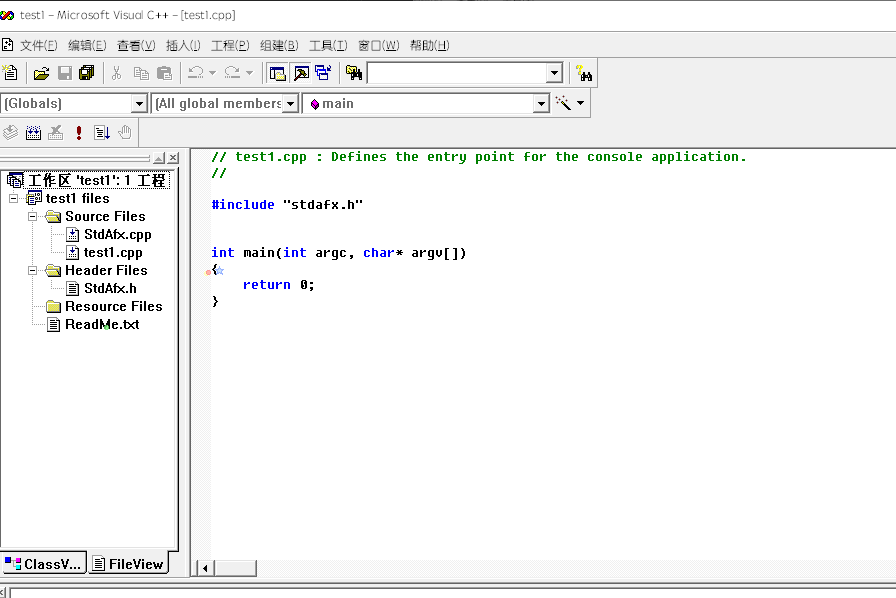Screen dimensions: 896x598
Task: Click the Find text input field
Action: [x=457, y=73]
